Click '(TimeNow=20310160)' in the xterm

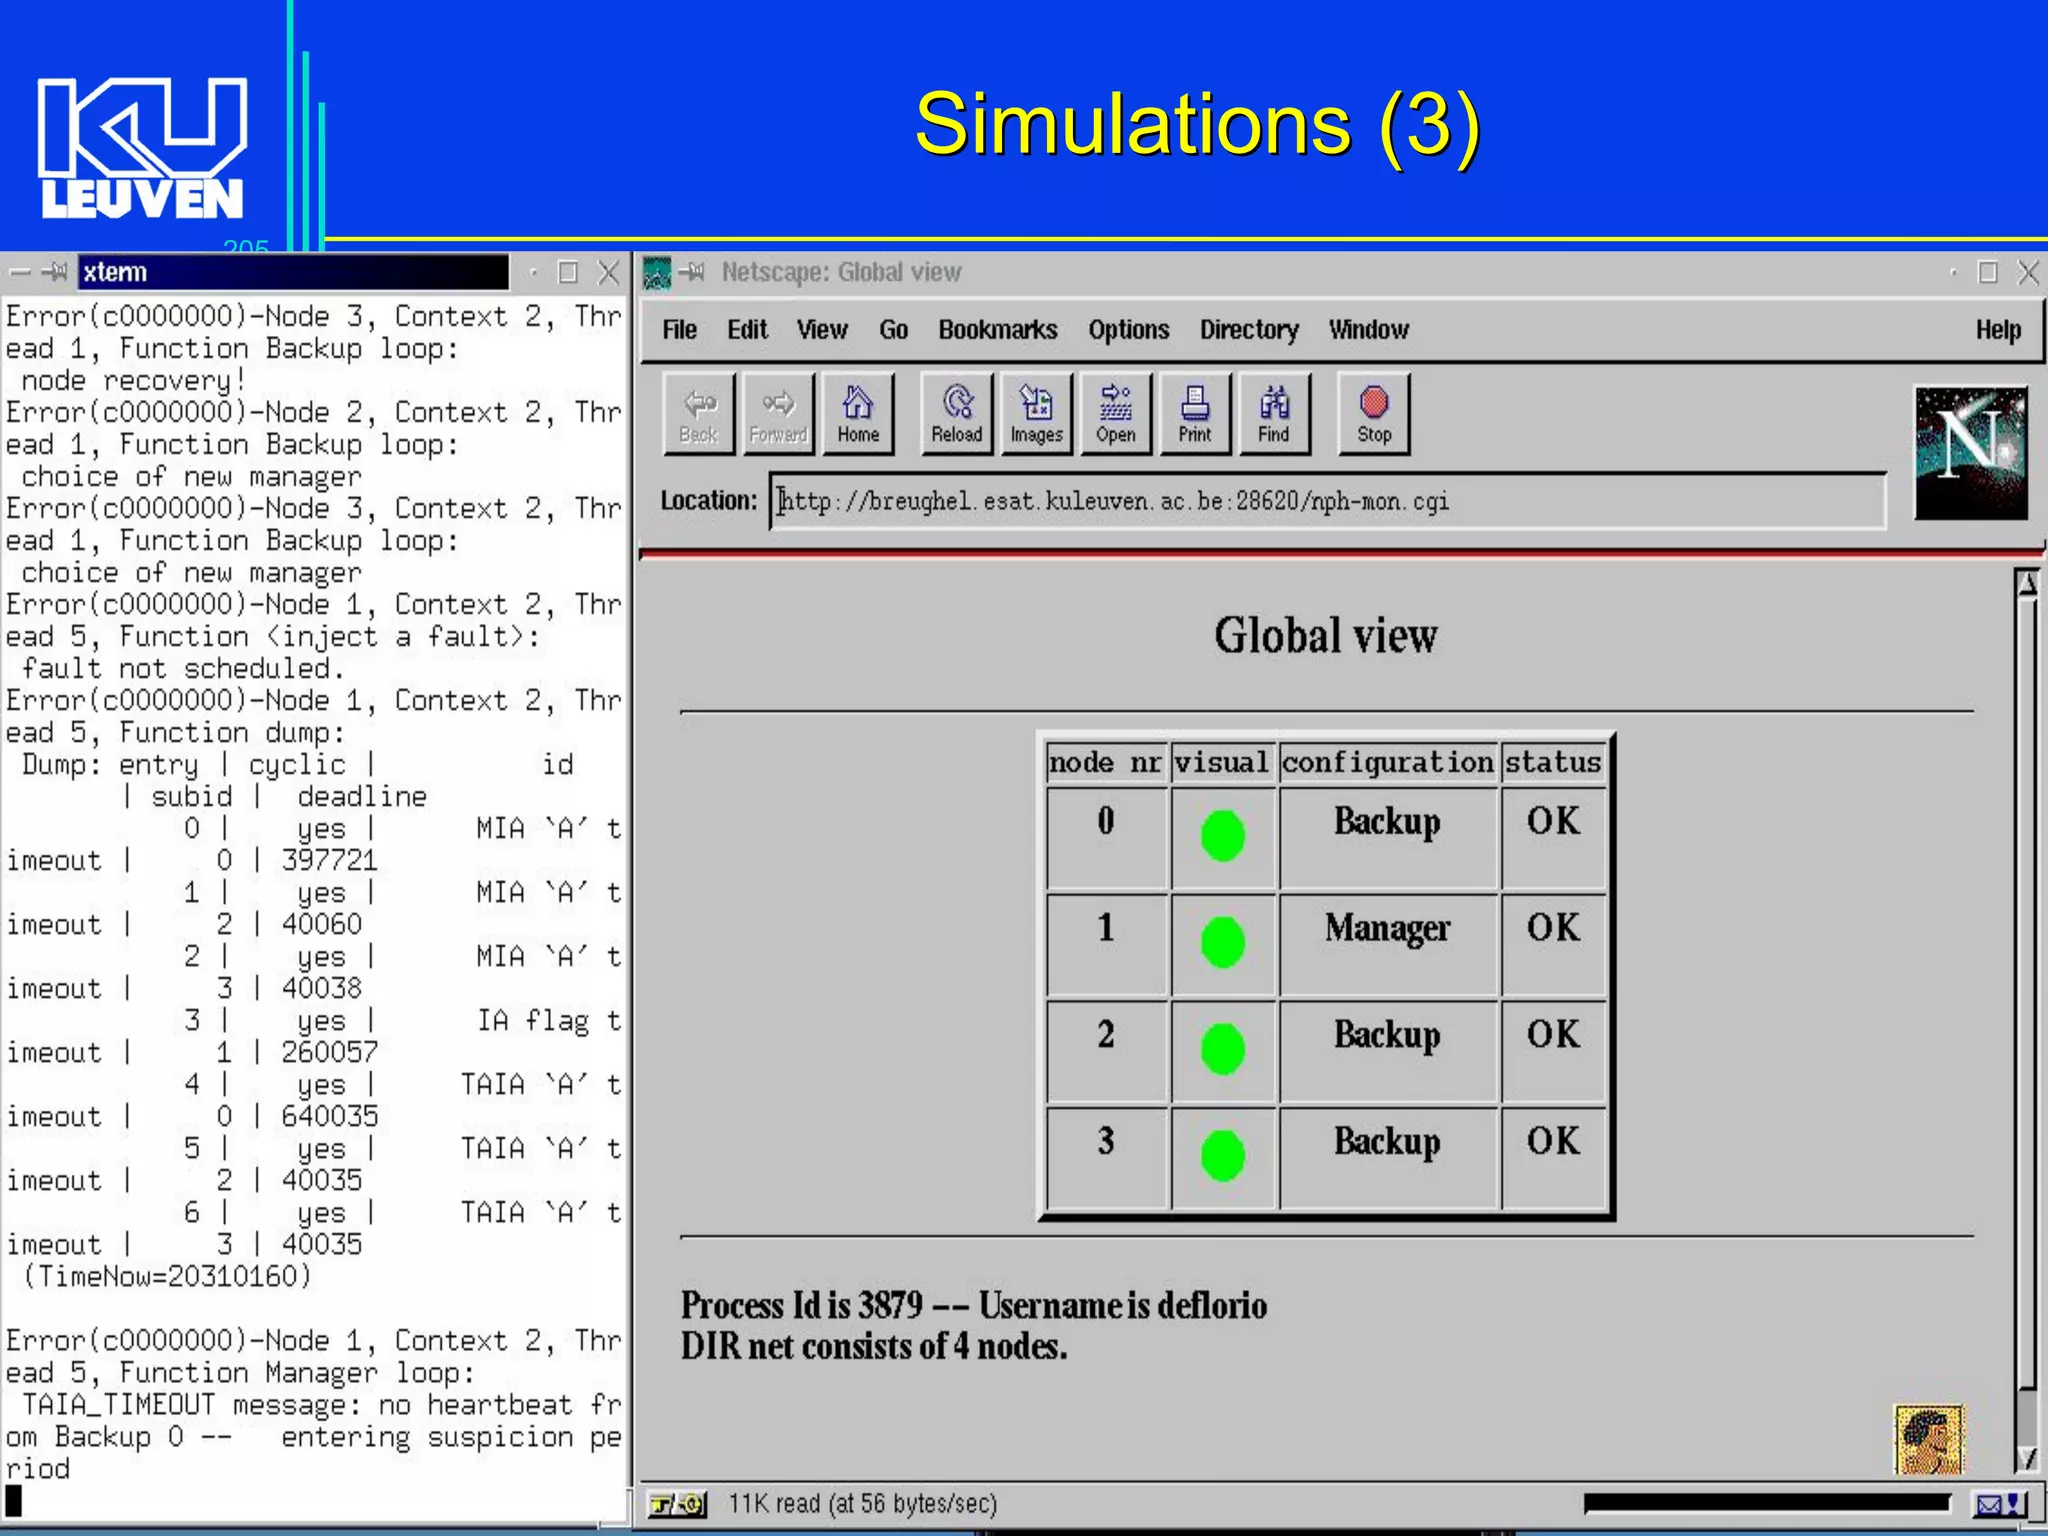click(x=167, y=1276)
